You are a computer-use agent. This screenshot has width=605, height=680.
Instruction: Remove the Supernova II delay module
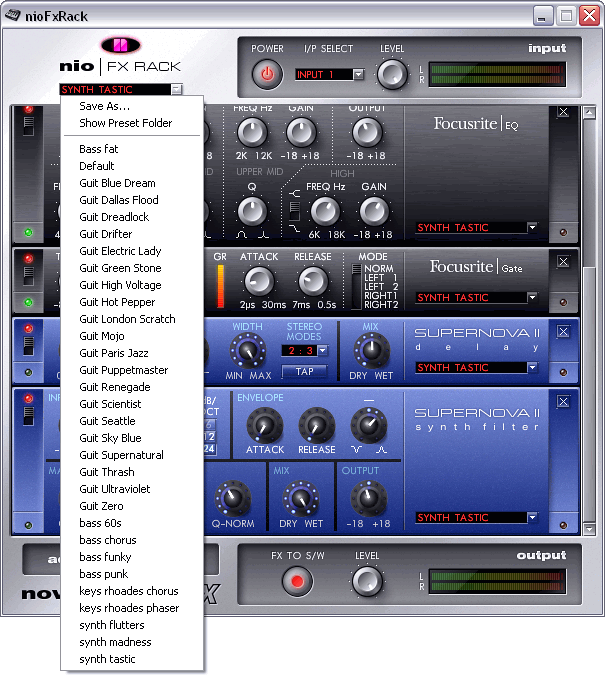coord(563,332)
